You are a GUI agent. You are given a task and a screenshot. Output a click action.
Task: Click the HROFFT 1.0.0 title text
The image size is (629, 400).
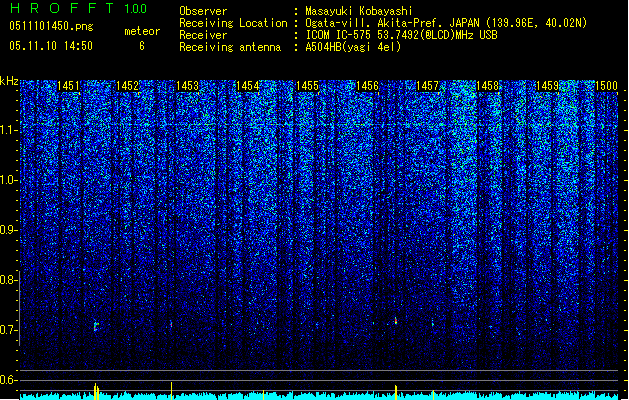pos(79,8)
